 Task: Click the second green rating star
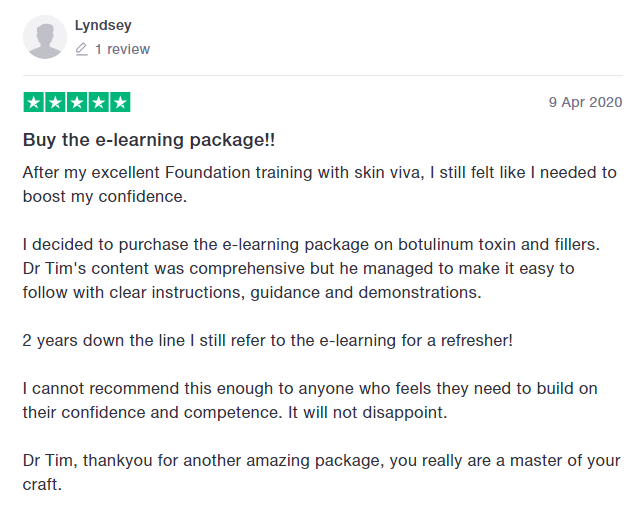tap(55, 102)
